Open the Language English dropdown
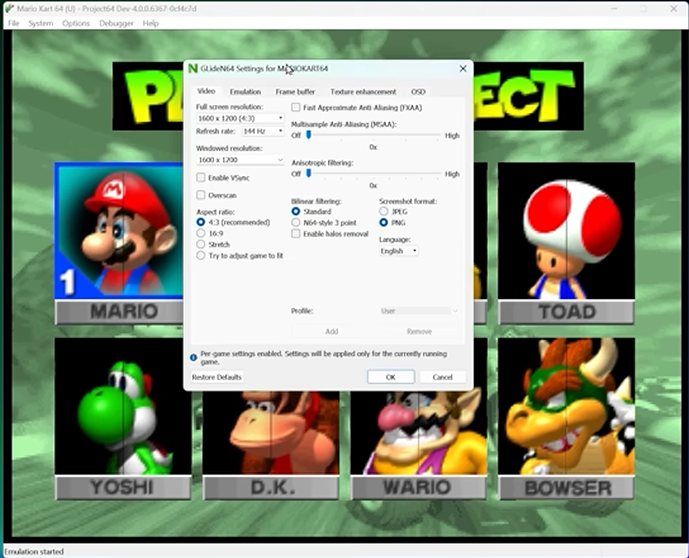Screen dimensions: 689x558 tap(399, 251)
